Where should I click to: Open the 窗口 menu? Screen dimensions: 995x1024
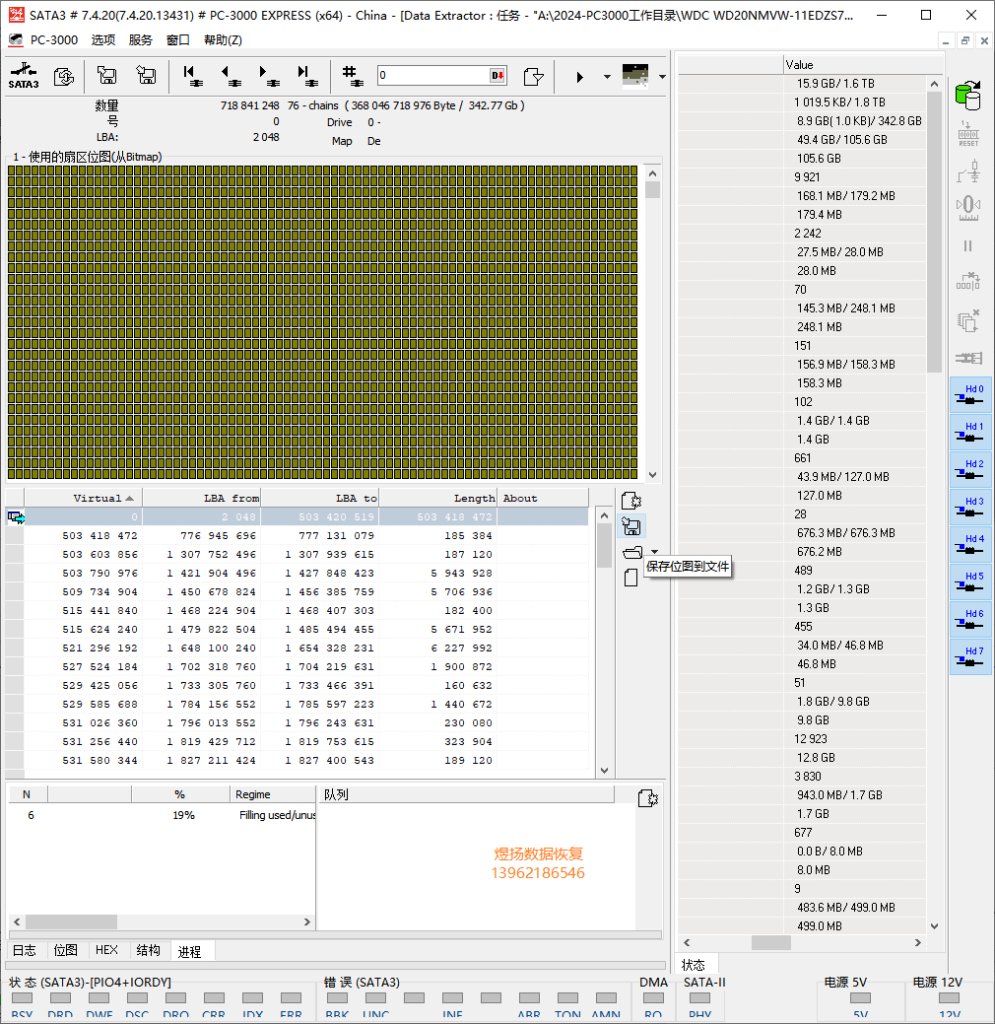click(178, 40)
